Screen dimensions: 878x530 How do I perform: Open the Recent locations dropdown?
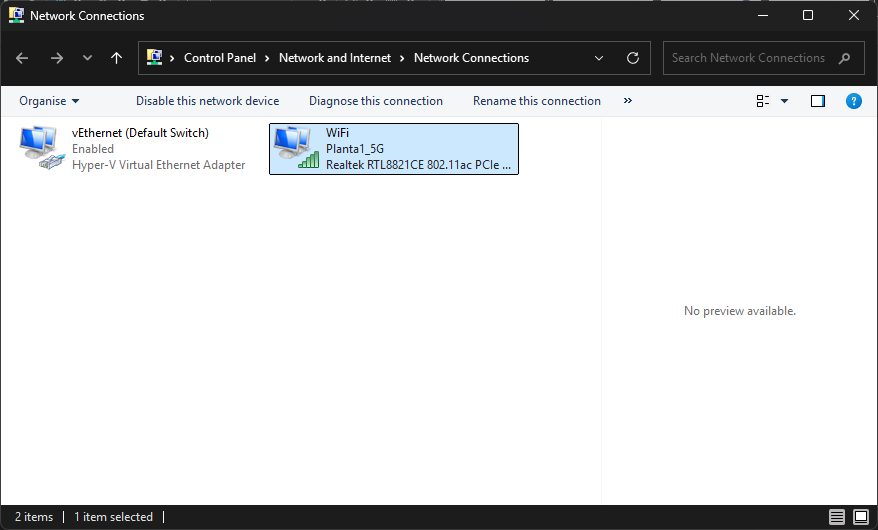(87, 58)
